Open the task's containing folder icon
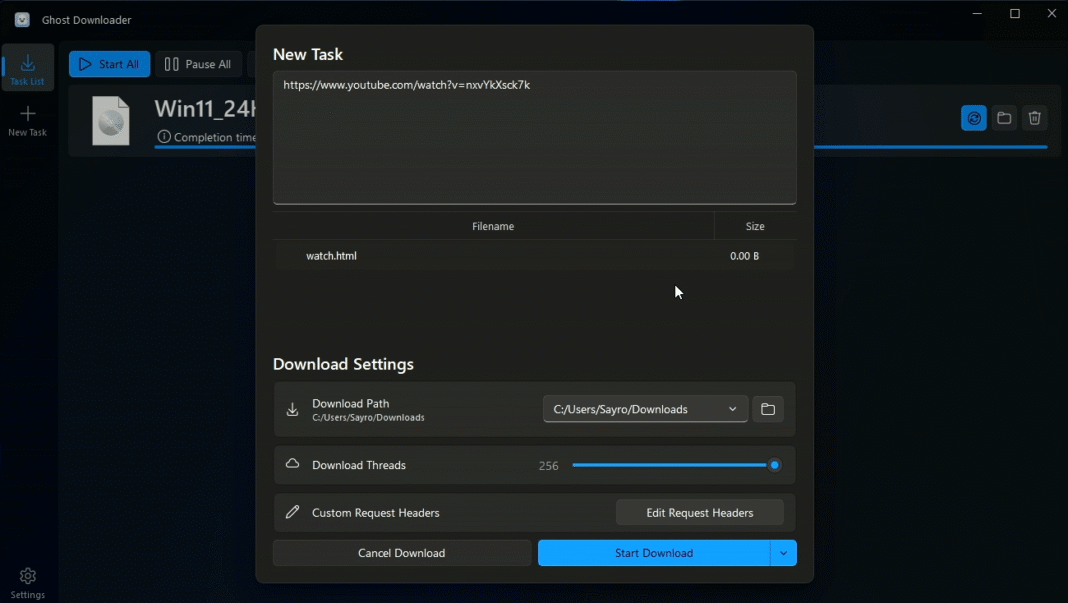Screen dimensions: 1068x603 1004,118
